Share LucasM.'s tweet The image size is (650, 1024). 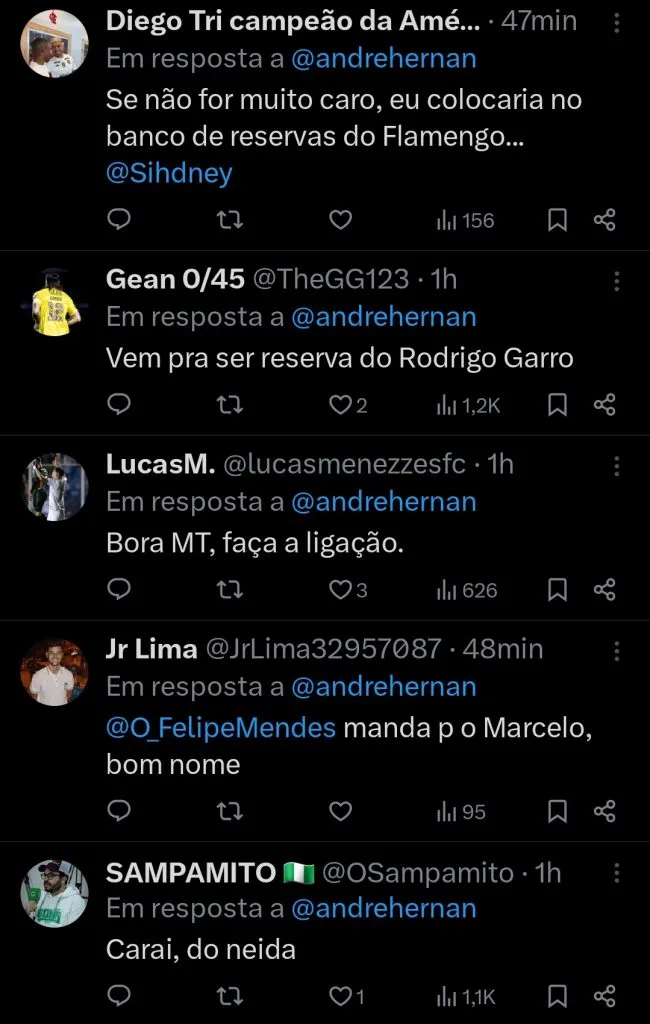click(x=604, y=590)
